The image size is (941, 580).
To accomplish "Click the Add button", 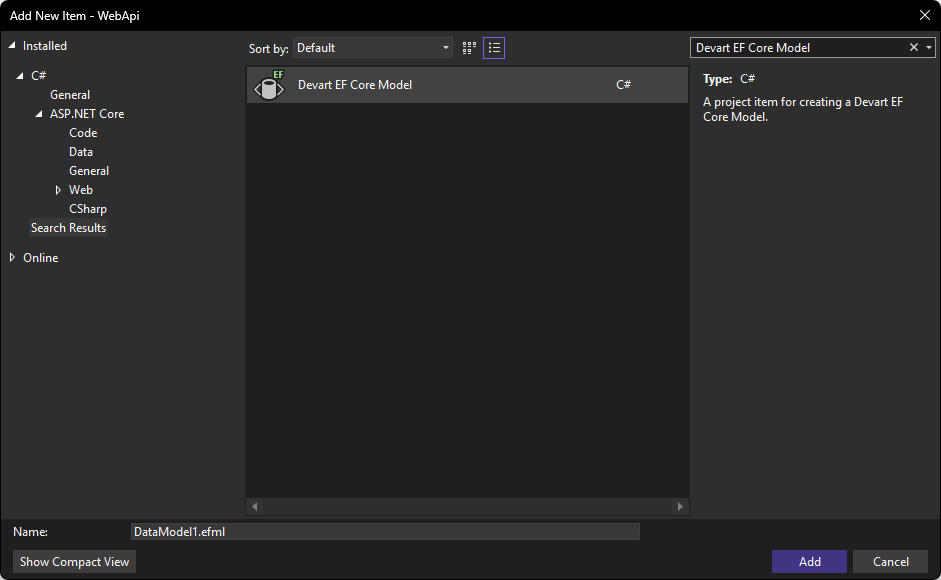I will tap(809, 561).
